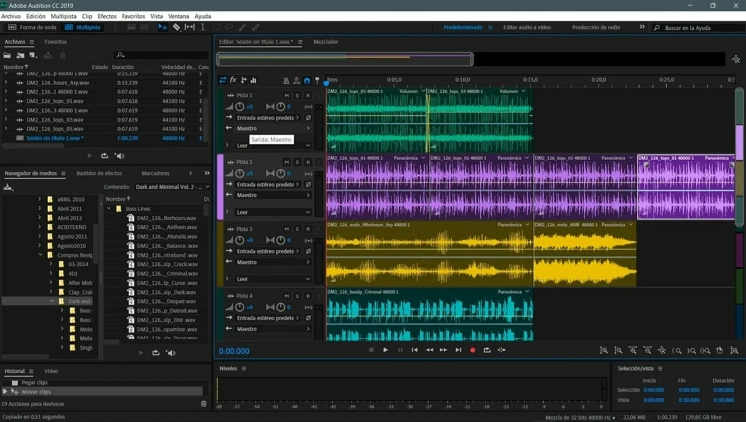Click the Media Browser shortcuts download icon
This screenshot has height=422, width=746.
[8, 187]
